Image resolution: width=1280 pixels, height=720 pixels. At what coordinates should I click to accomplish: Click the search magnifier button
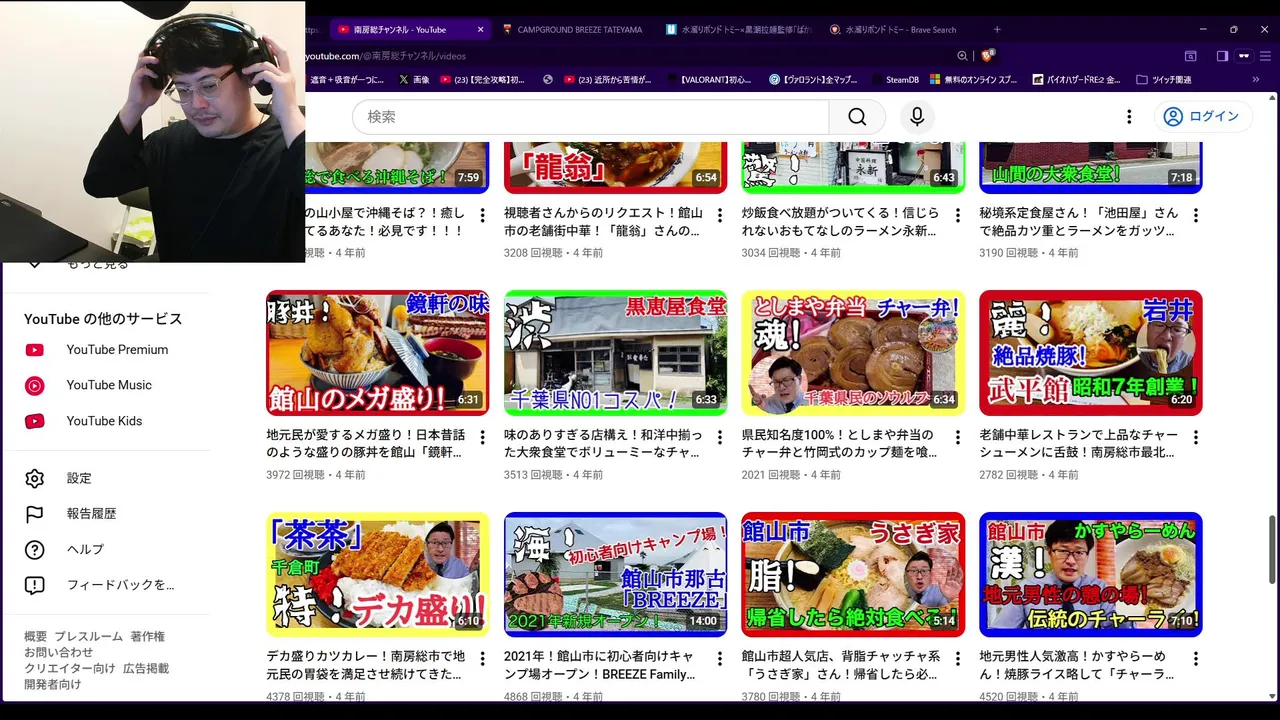click(x=857, y=117)
